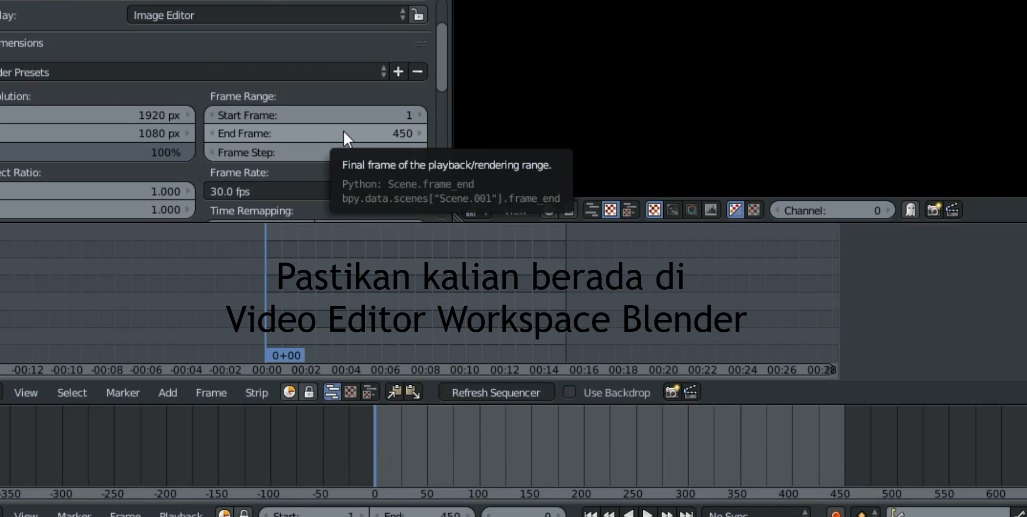The width and height of the screenshot is (1027, 517).
Task: Click the 00:10 label on sequencer ruler
Action: [x=464, y=370]
